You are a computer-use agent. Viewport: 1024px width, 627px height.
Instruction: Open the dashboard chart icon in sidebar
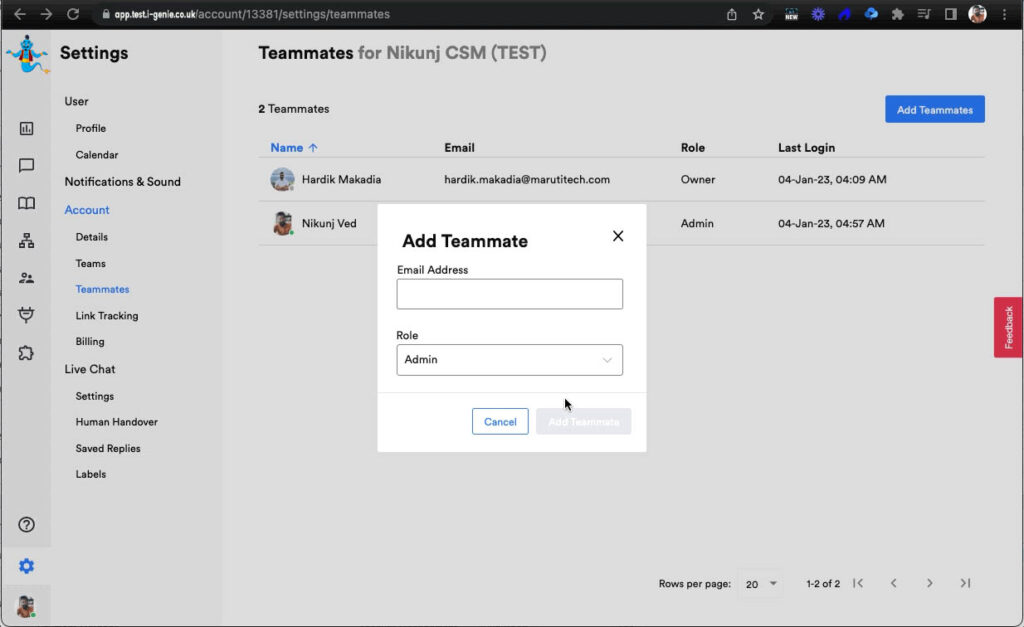(26, 128)
